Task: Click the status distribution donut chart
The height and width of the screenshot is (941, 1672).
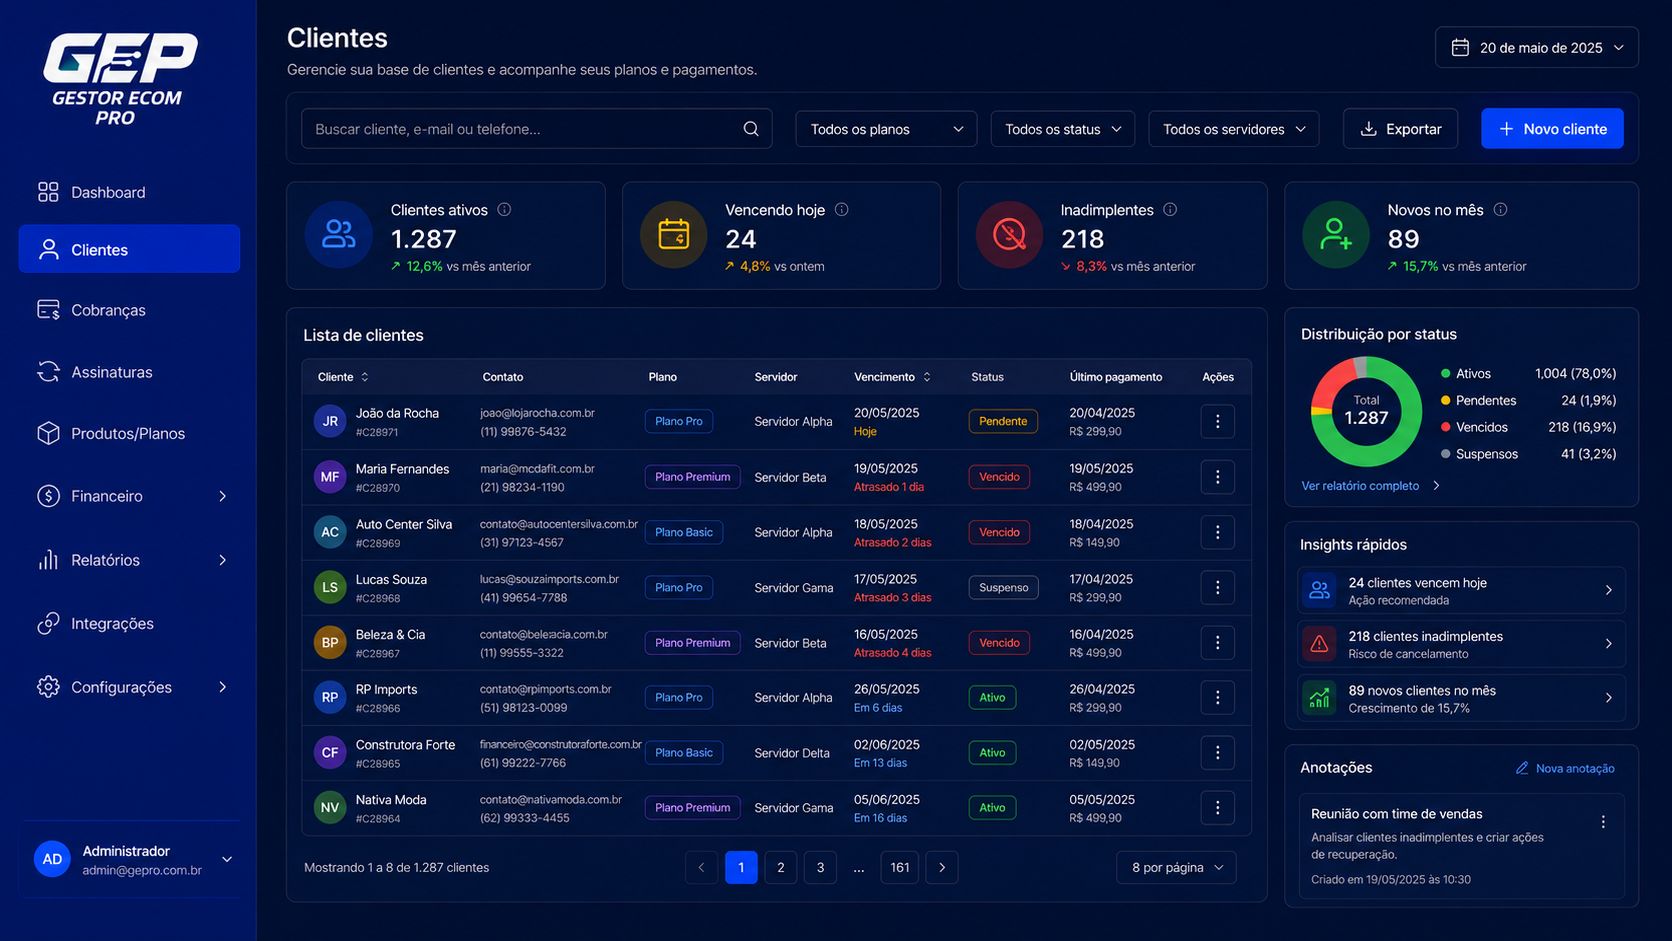Action: (1366, 411)
